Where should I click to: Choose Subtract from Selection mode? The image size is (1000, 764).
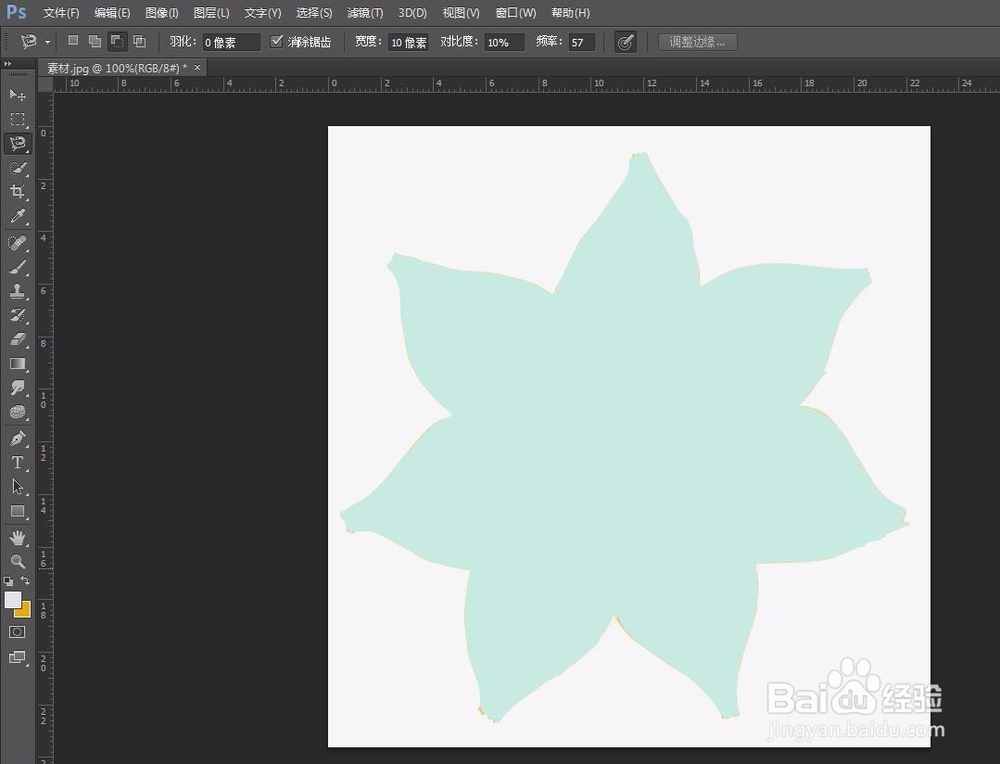point(117,41)
